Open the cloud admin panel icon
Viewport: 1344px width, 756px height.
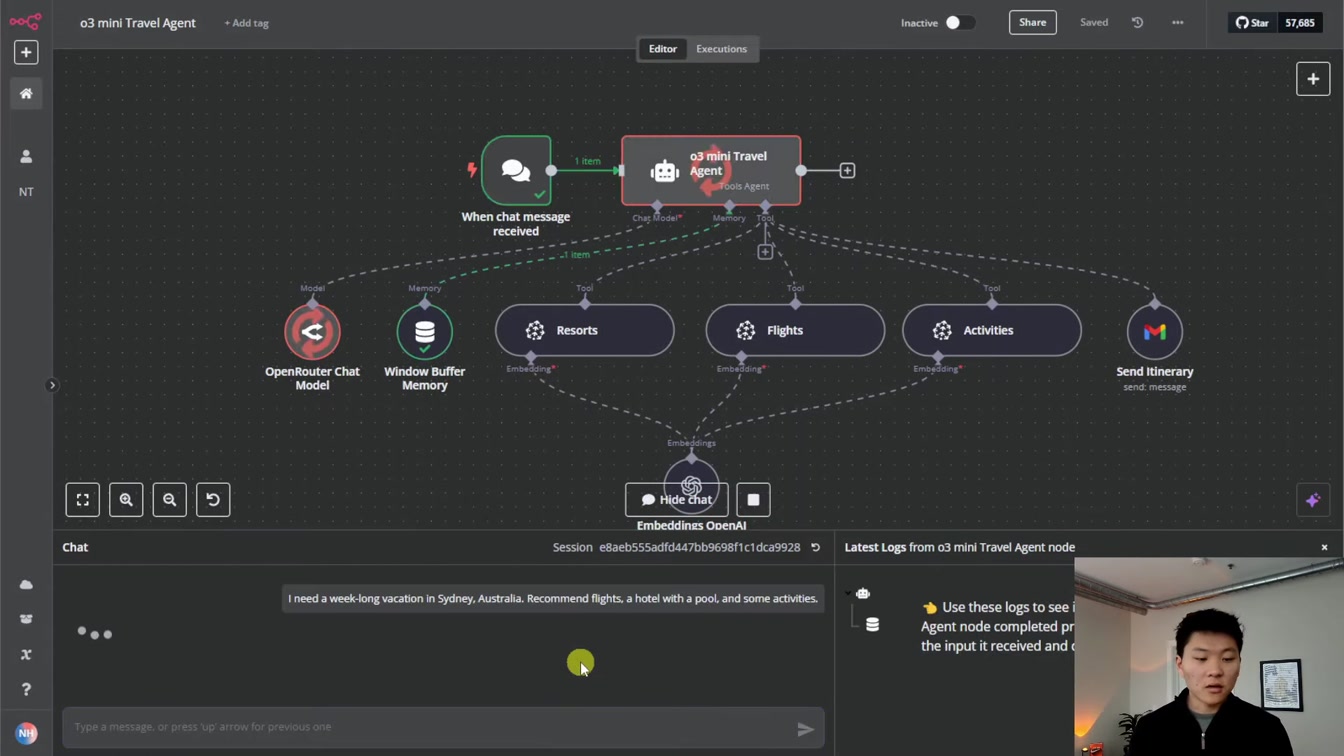pyautogui.click(x=26, y=584)
